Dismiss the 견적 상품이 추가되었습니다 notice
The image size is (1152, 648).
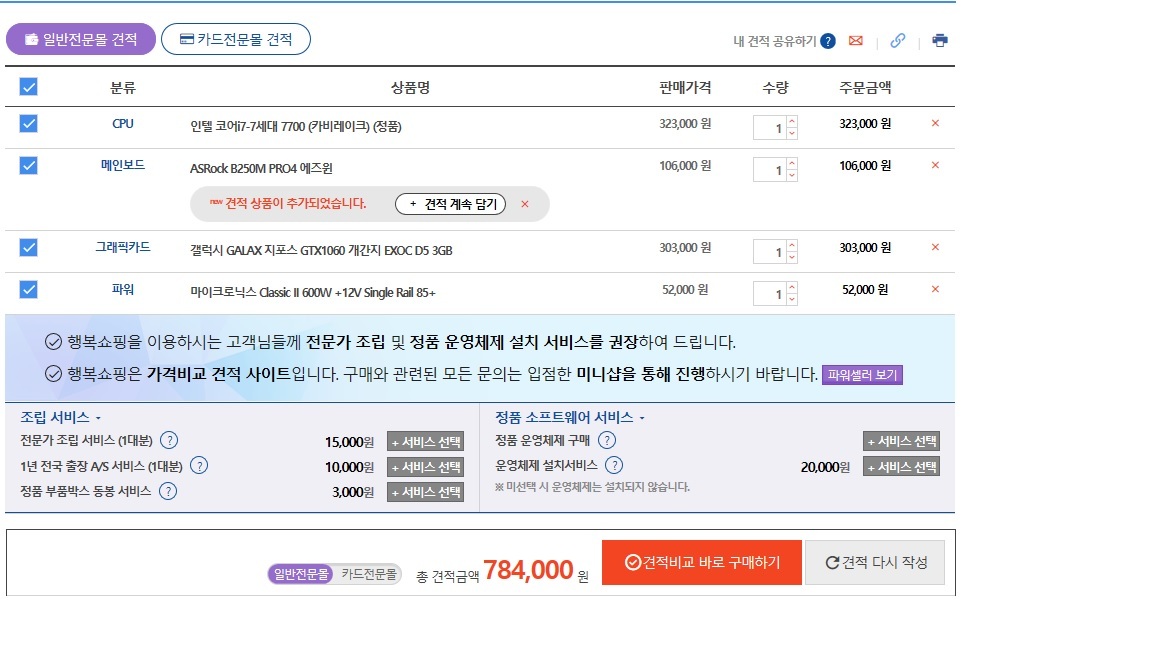point(525,204)
